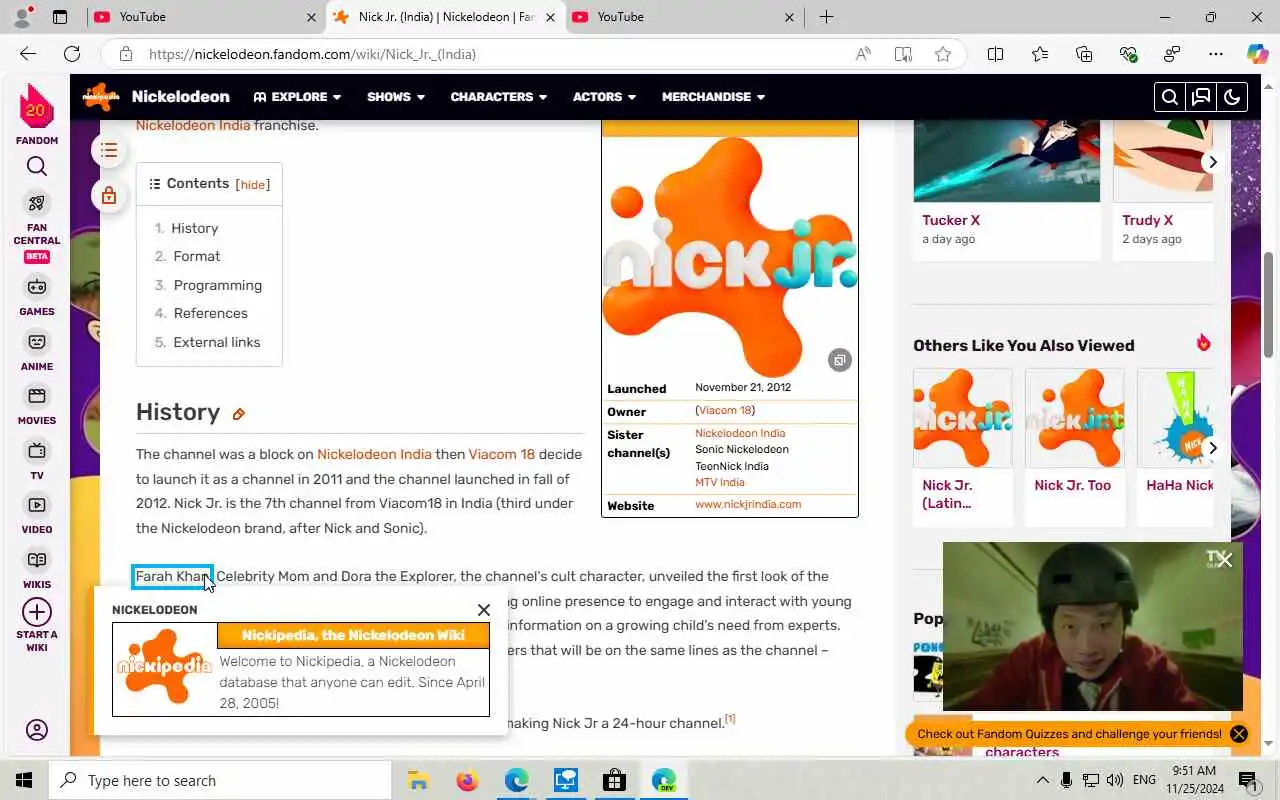The height and width of the screenshot is (800, 1280).
Task: Click the Start a Wiki plus icon
Action: pyautogui.click(x=37, y=612)
